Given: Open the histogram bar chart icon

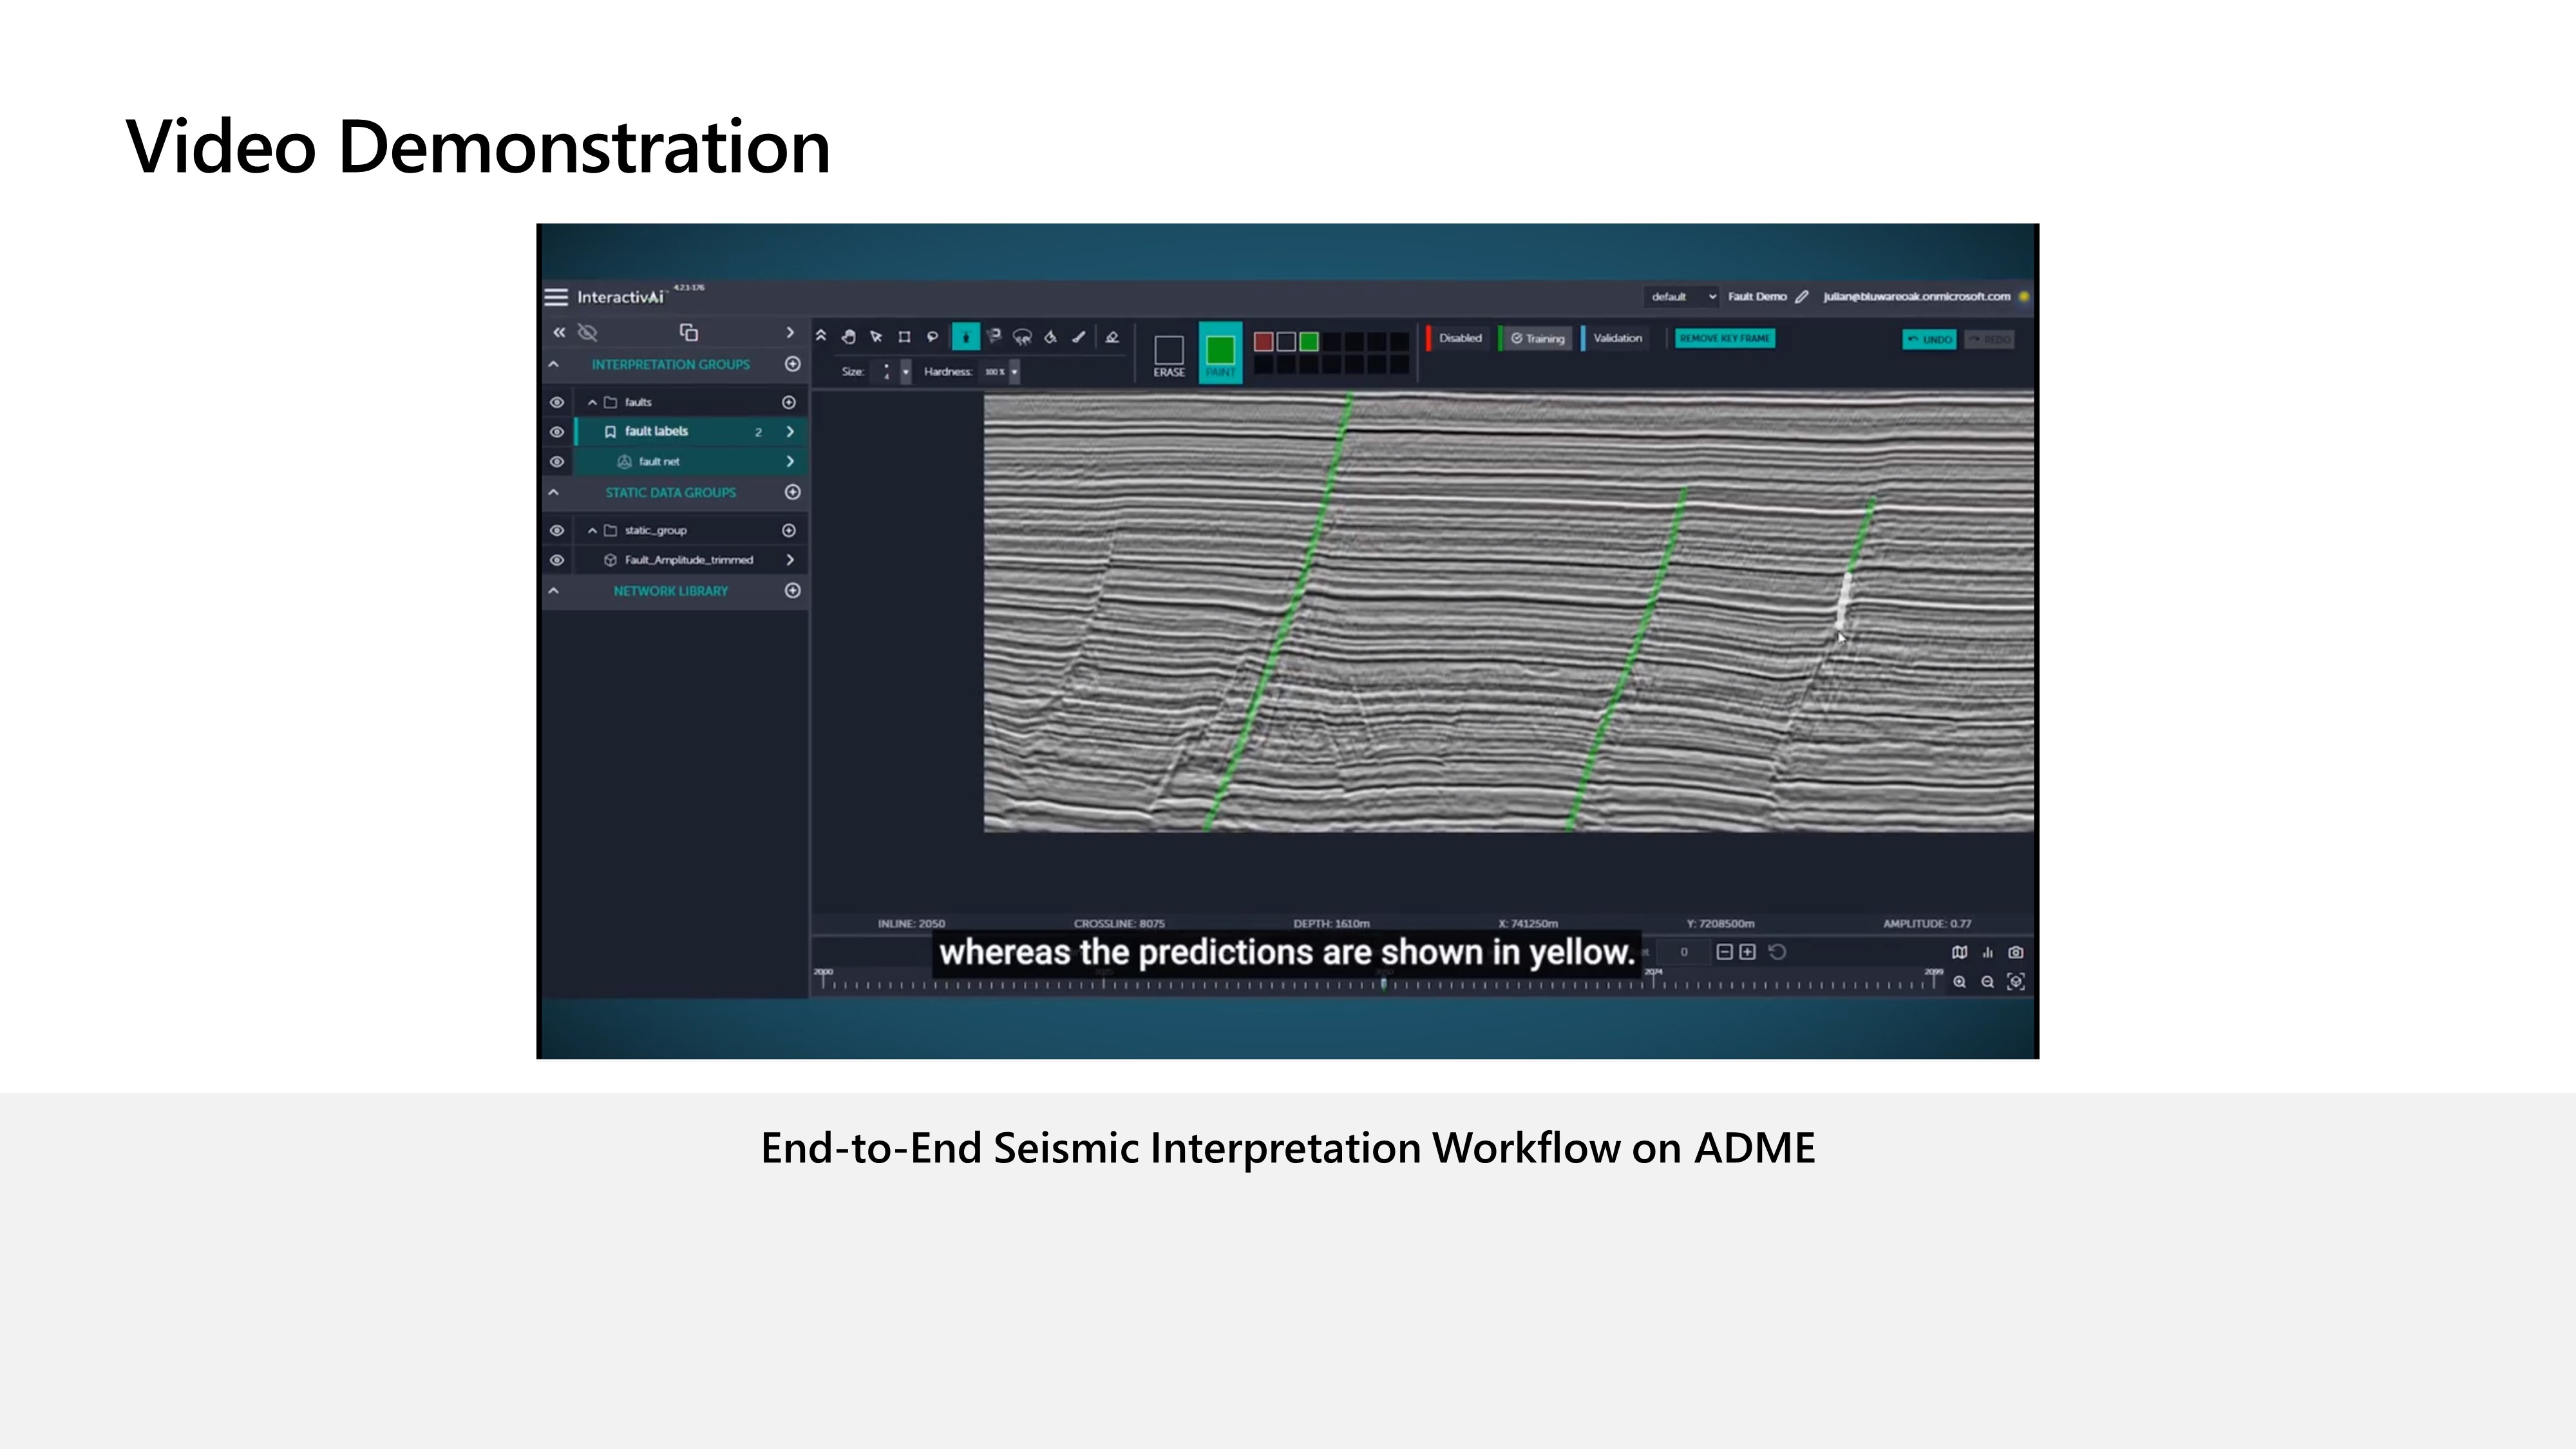Looking at the screenshot, I should pyautogui.click(x=1988, y=952).
